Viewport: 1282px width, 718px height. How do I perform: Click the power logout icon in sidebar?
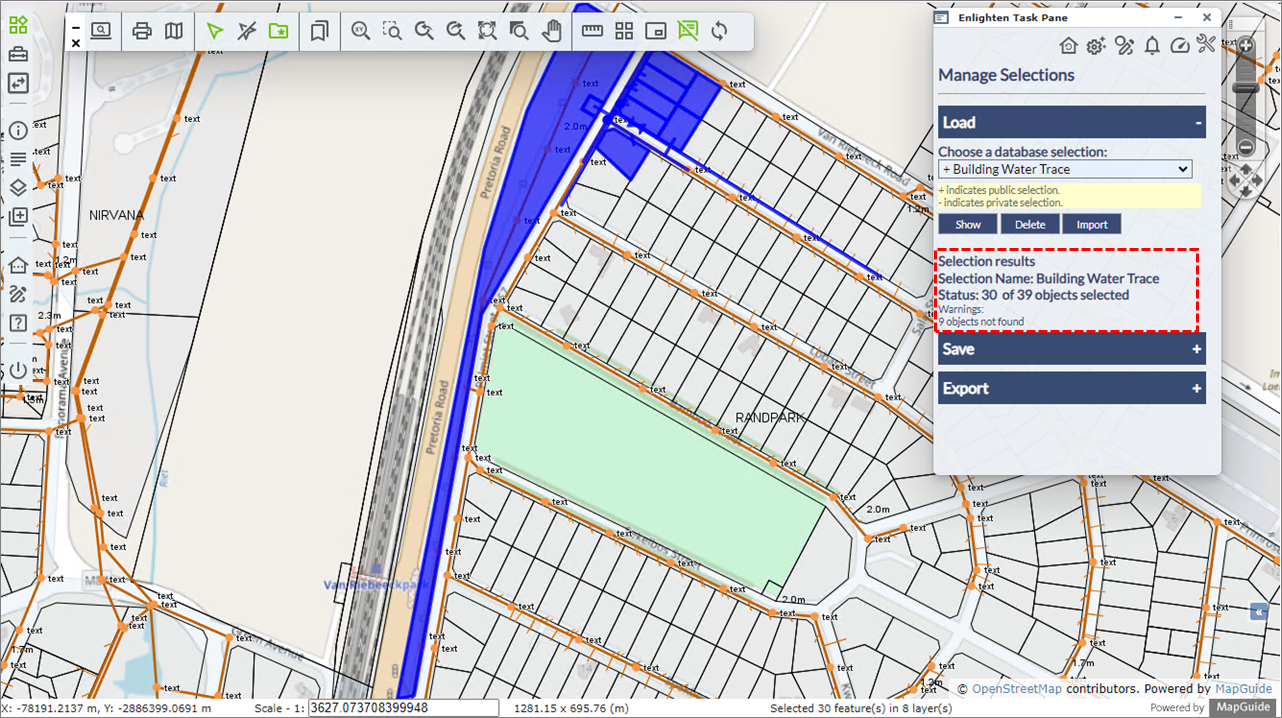18,369
